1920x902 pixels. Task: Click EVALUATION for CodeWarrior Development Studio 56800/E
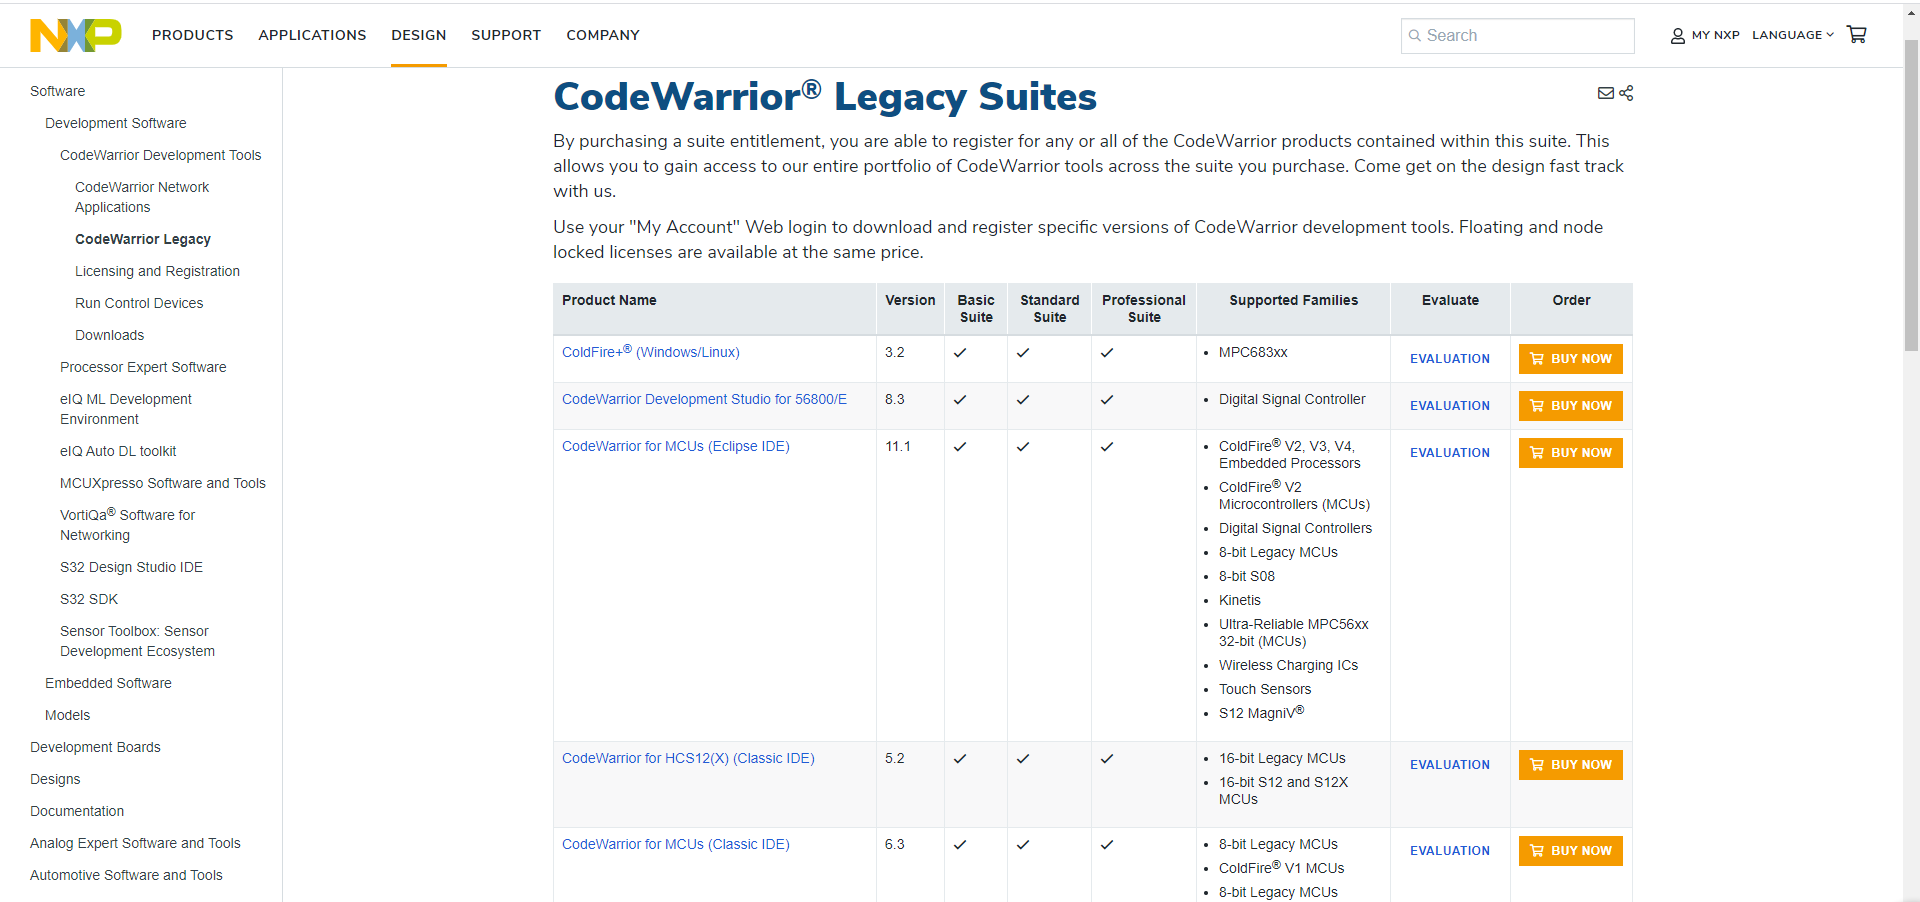(x=1450, y=406)
